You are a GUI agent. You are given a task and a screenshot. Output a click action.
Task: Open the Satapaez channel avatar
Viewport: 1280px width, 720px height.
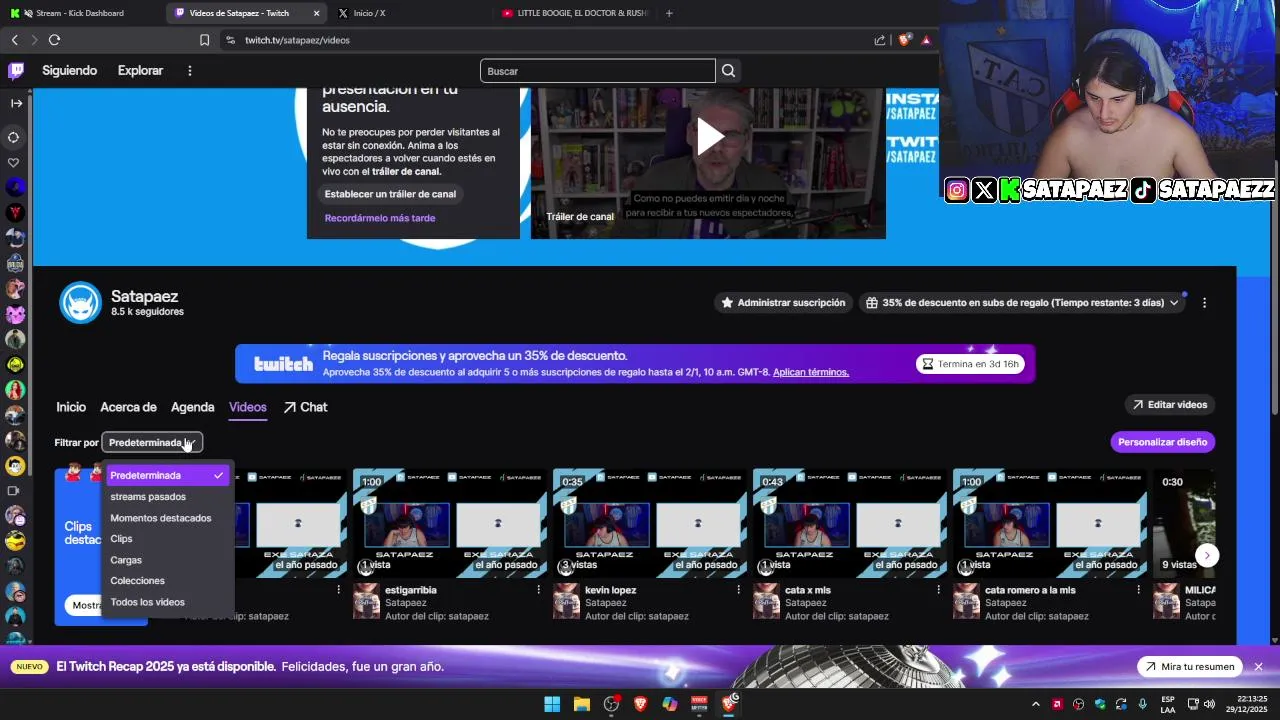[x=80, y=303]
